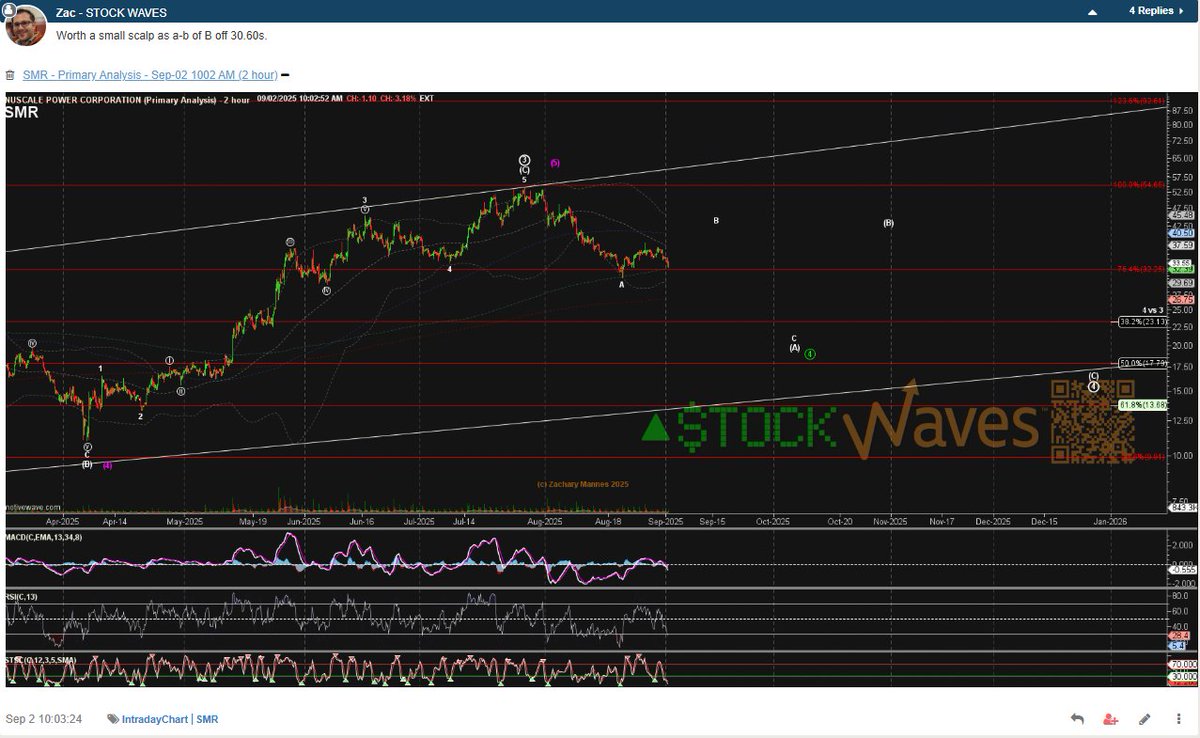The width and height of the screenshot is (1200, 738).
Task: Expand the '4 Replies' thread
Action: [1157, 11]
